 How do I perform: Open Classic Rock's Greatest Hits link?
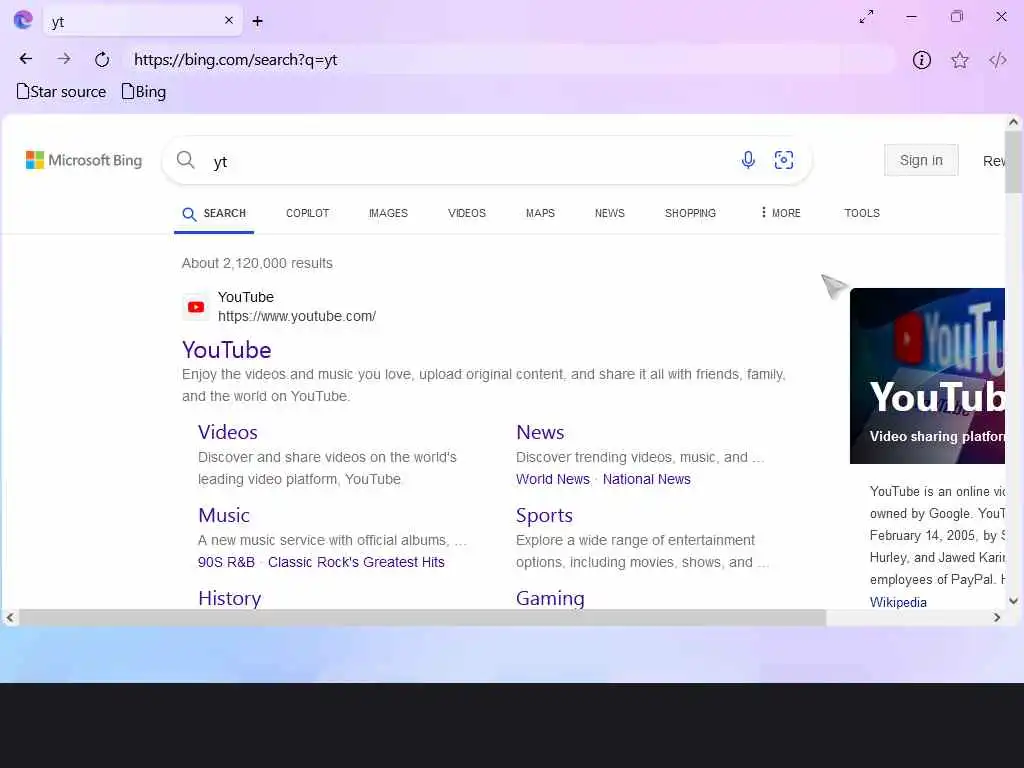pyautogui.click(x=356, y=562)
